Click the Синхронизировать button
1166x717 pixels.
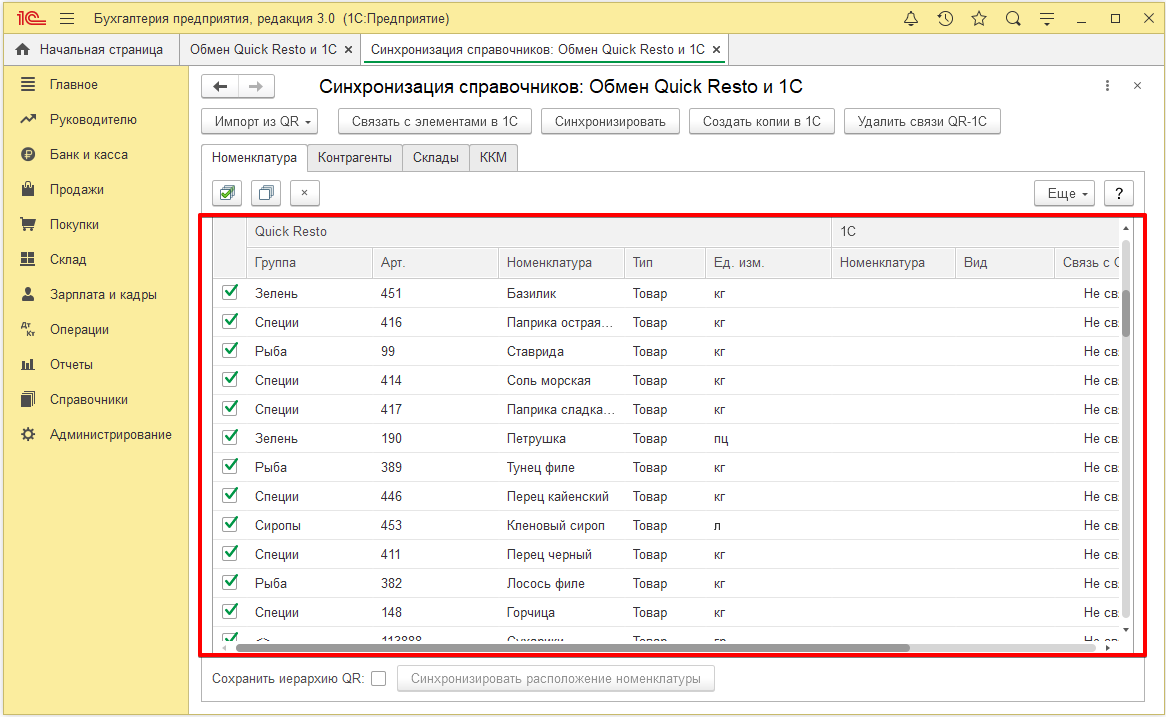coord(611,121)
